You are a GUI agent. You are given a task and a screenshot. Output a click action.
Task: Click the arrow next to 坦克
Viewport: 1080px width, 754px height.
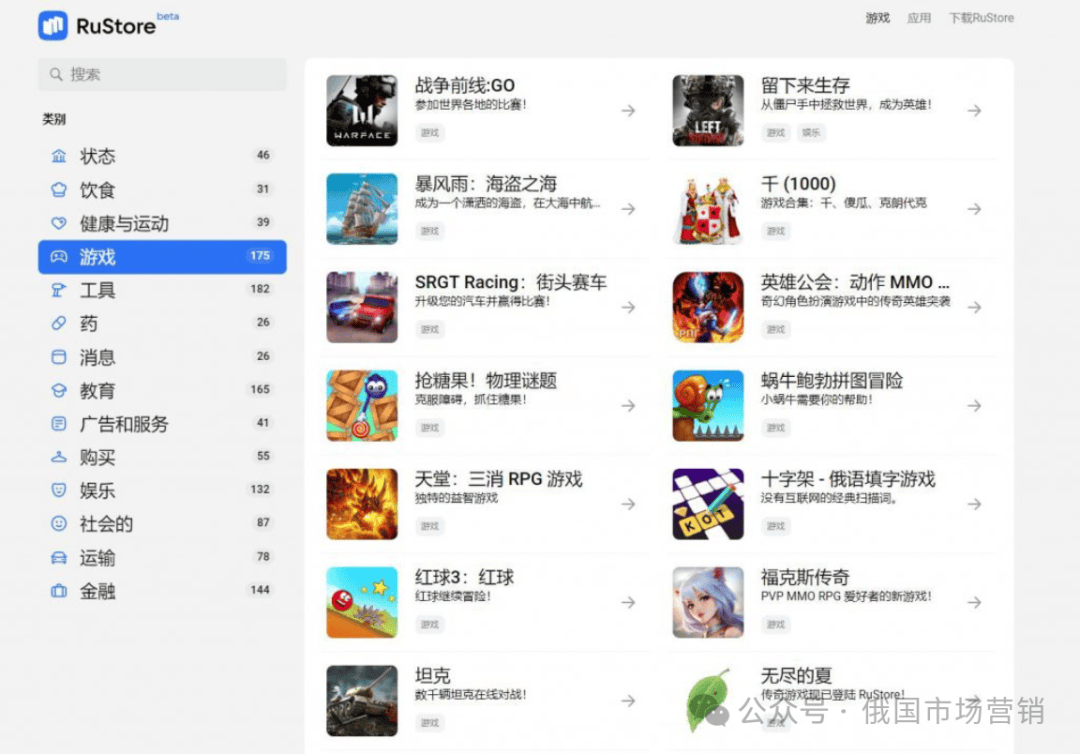628,701
